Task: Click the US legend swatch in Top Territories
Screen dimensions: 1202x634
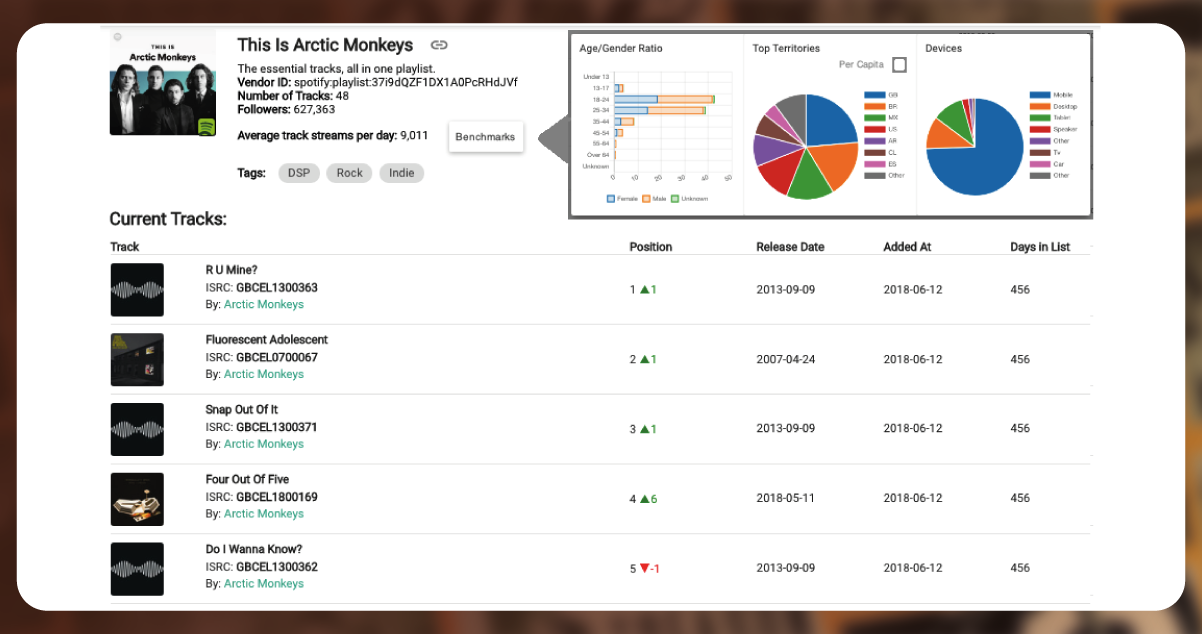Action: pyautogui.click(x=874, y=129)
